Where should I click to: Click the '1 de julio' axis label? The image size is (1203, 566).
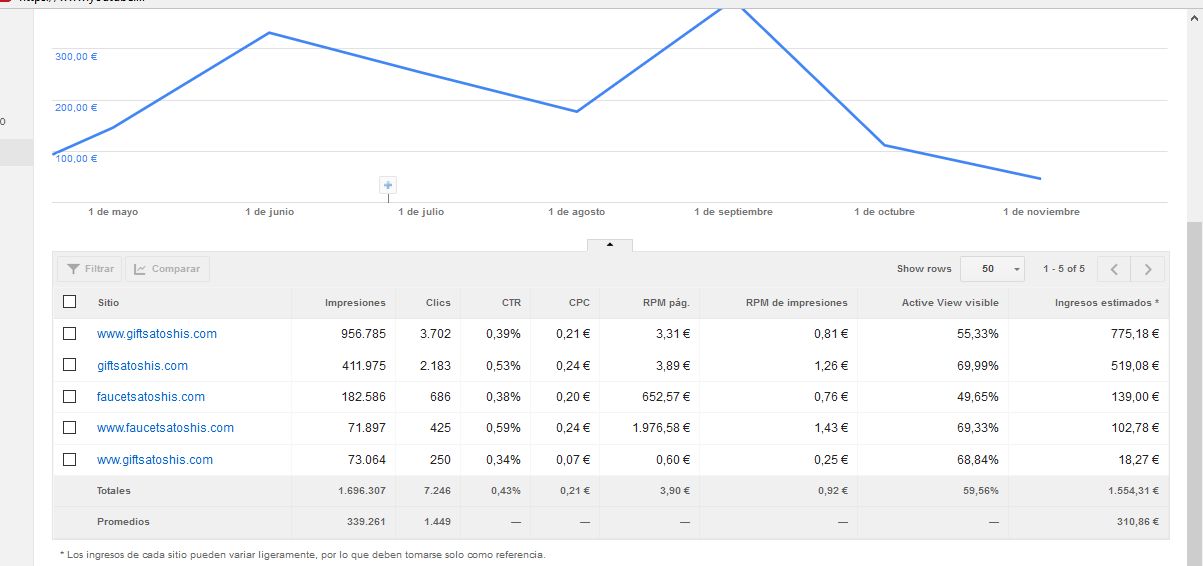point(421,212)
